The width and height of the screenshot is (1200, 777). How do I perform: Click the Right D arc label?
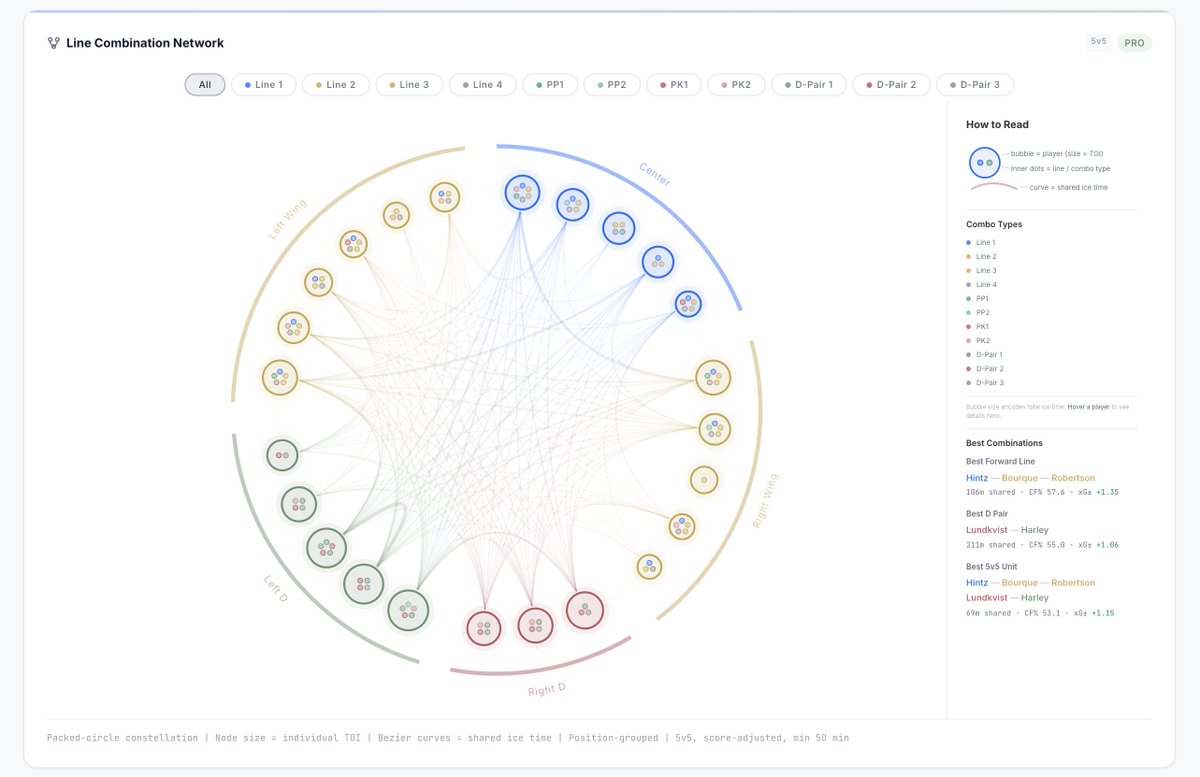click(546, 690)
